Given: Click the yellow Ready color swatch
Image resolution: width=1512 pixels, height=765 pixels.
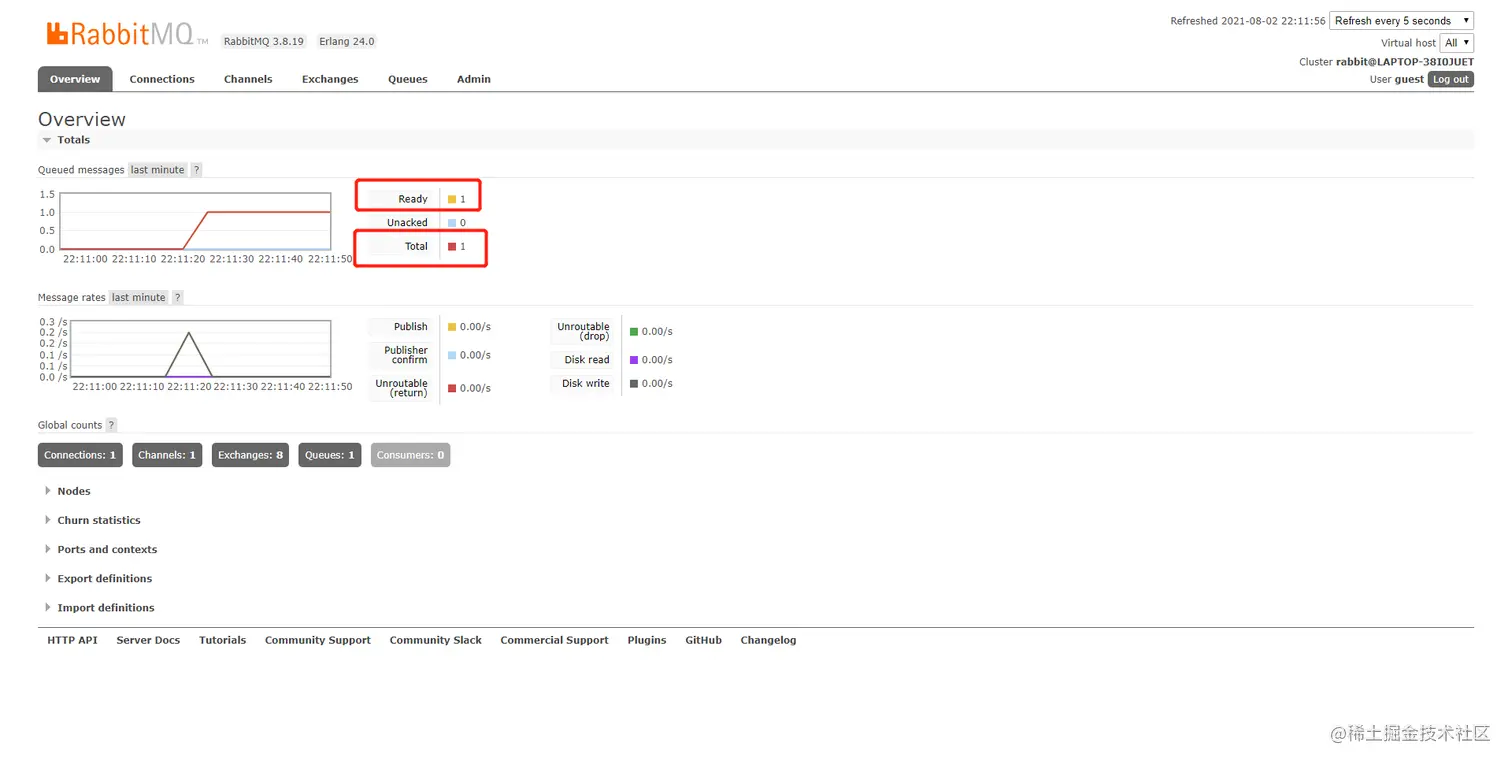Looking at the screenshot, I should point(452,199).
